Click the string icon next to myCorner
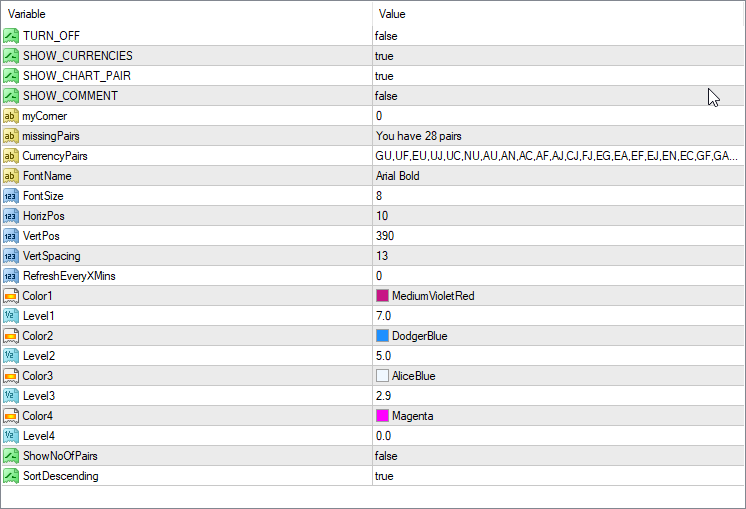Viewport: 746px width, 509px height. coord(11,116)
